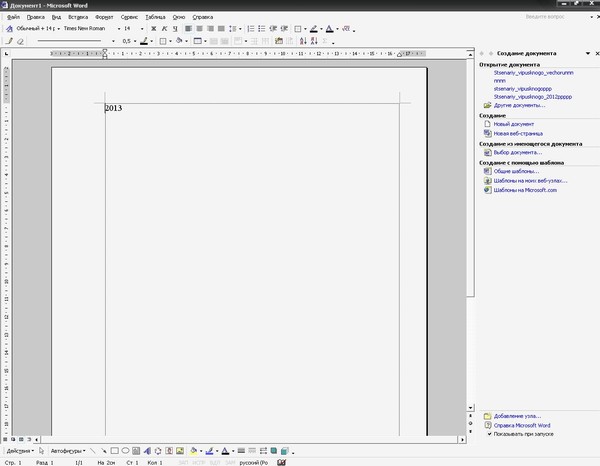Select the table Eraser tool
The width and height of the screenshot is (600, 466).
coord(20,41)
